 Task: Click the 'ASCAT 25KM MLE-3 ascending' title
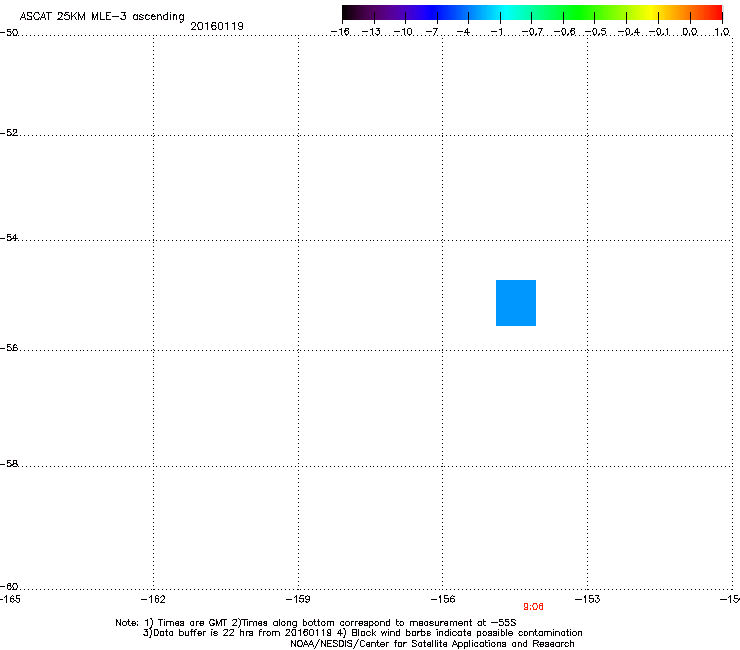[102, 17]
